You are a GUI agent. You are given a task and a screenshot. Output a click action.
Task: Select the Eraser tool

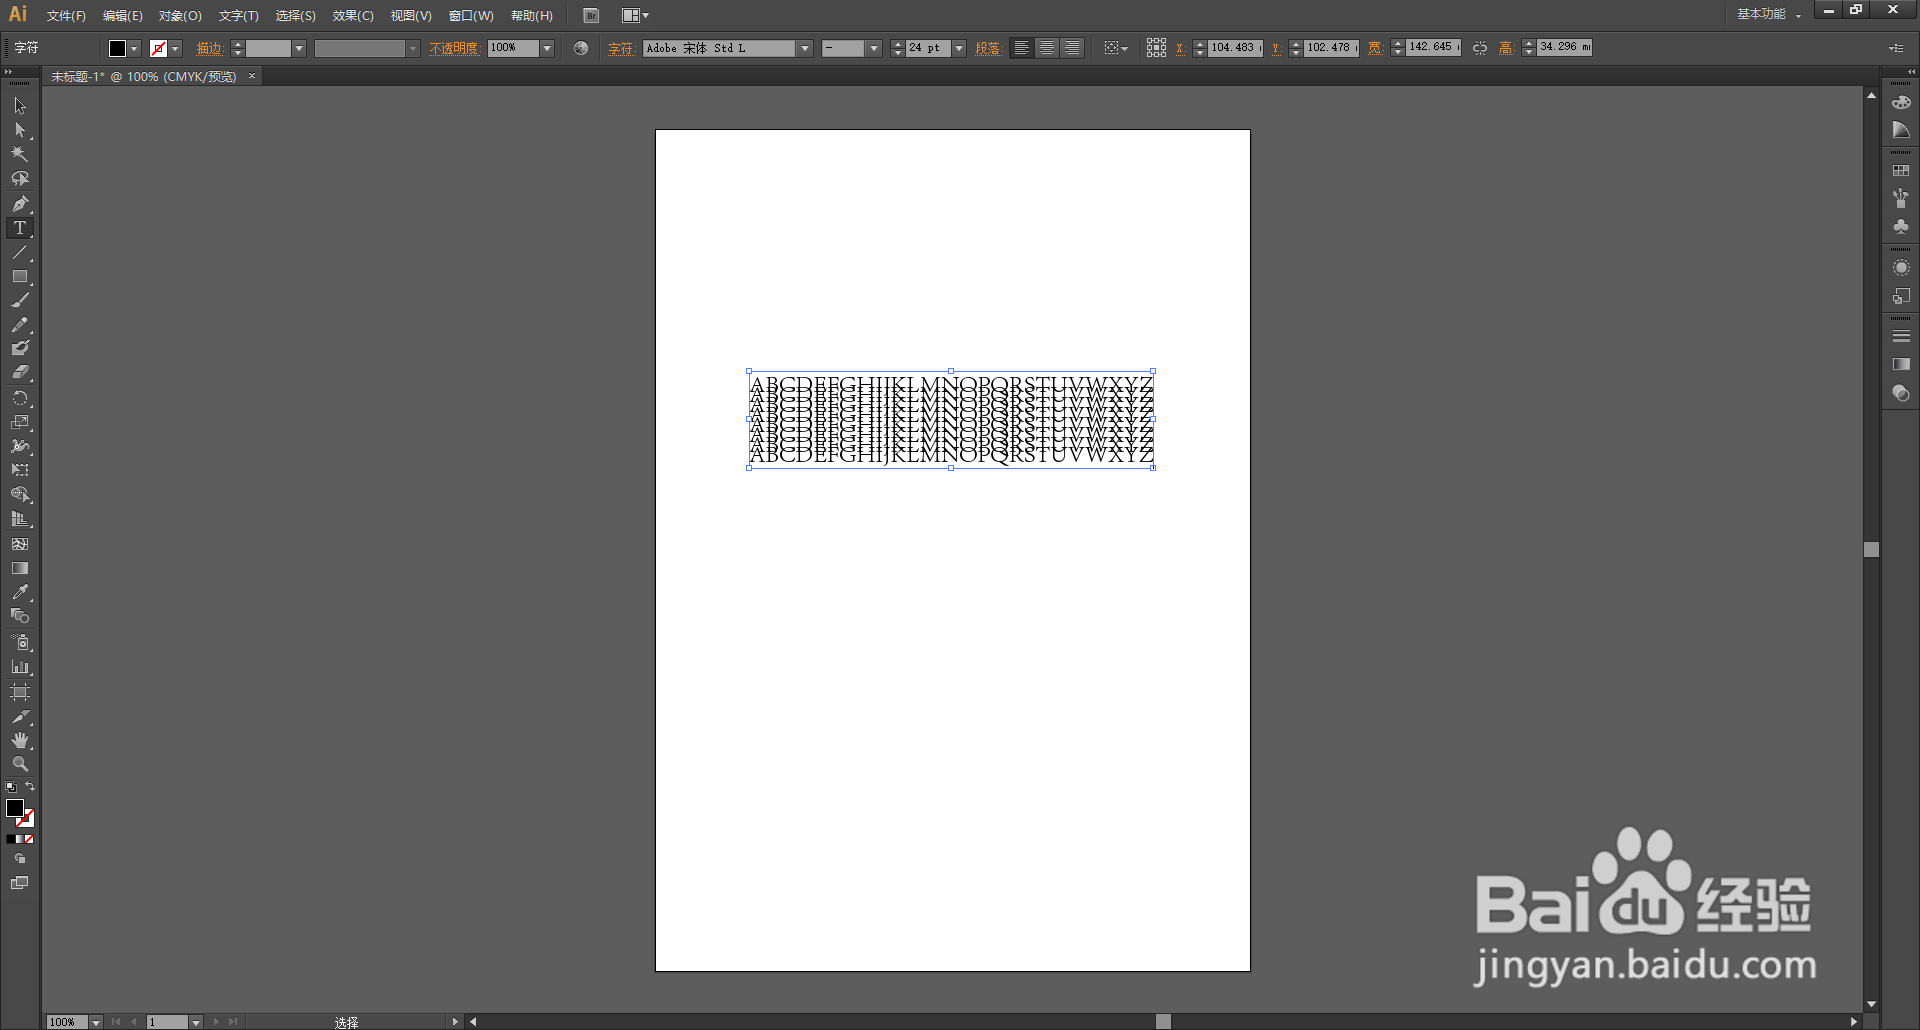pyautogui.click(x=20, y=372)
